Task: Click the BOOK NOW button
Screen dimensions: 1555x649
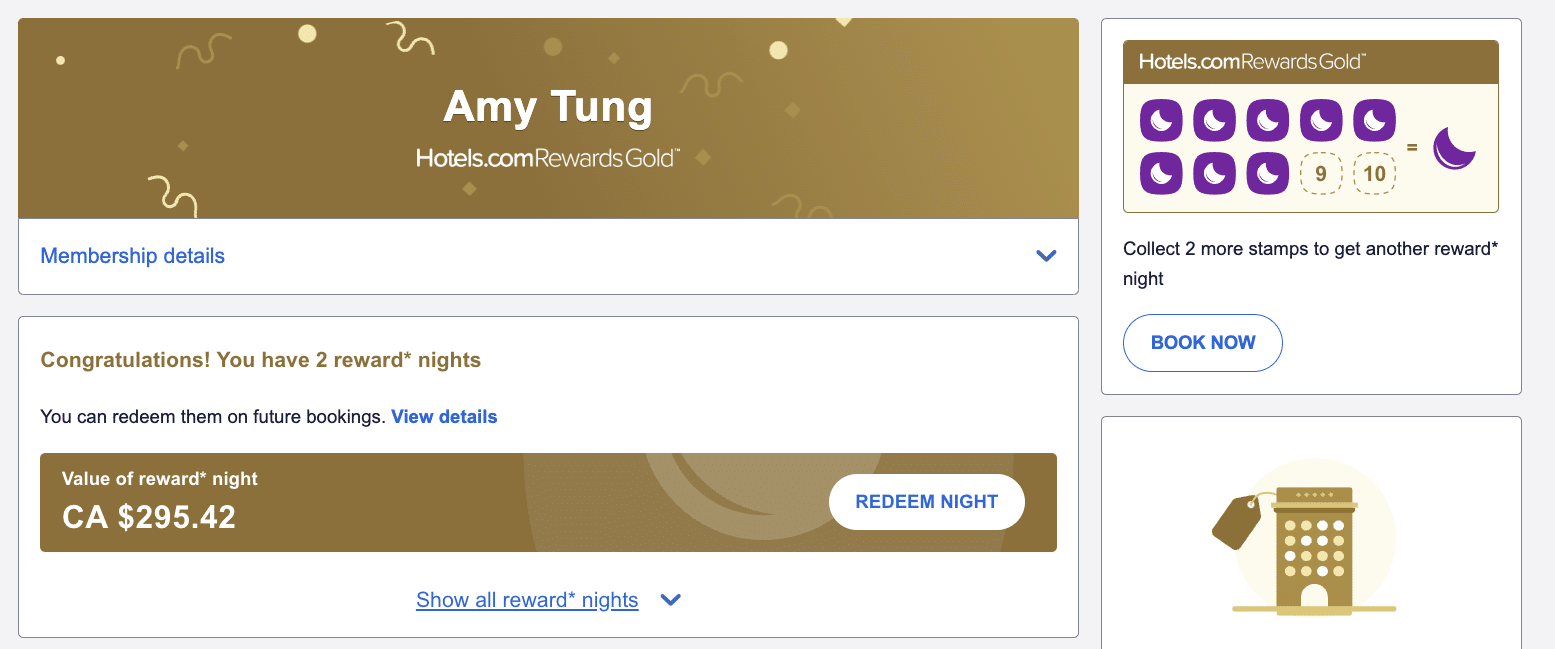Action: (1203, 343)
